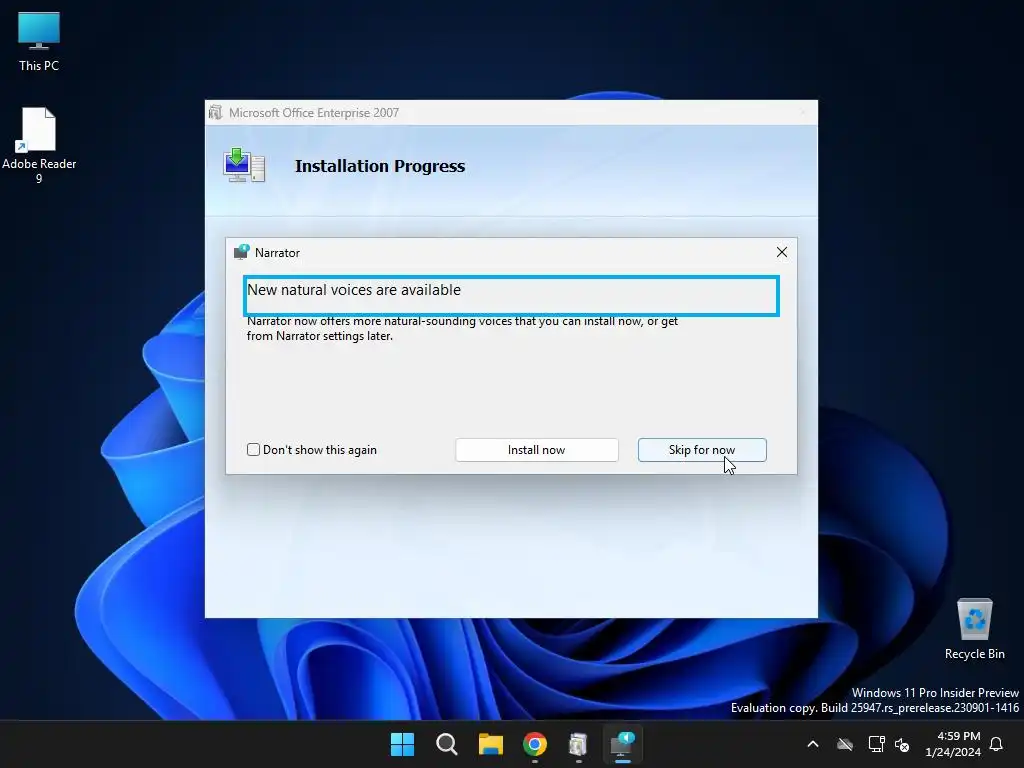Open taskbar Search icon

tap(447, 744)
